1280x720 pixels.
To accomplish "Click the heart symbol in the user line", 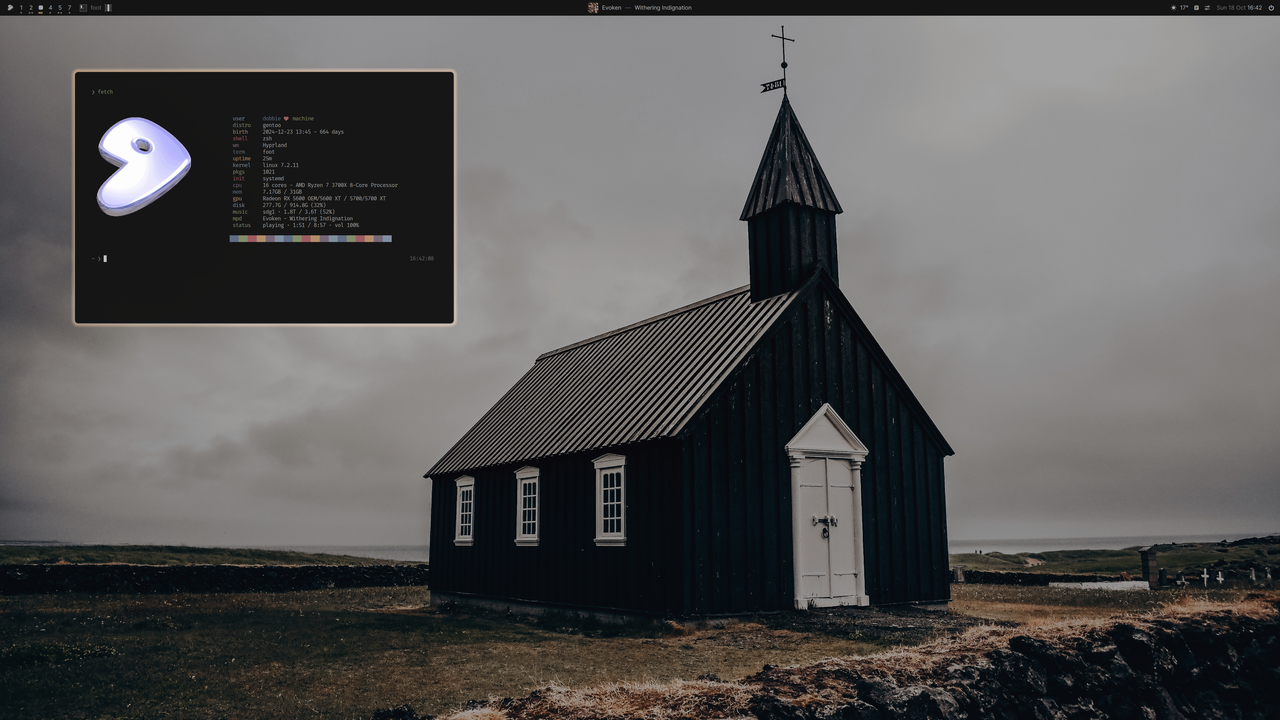I will 286,119.
